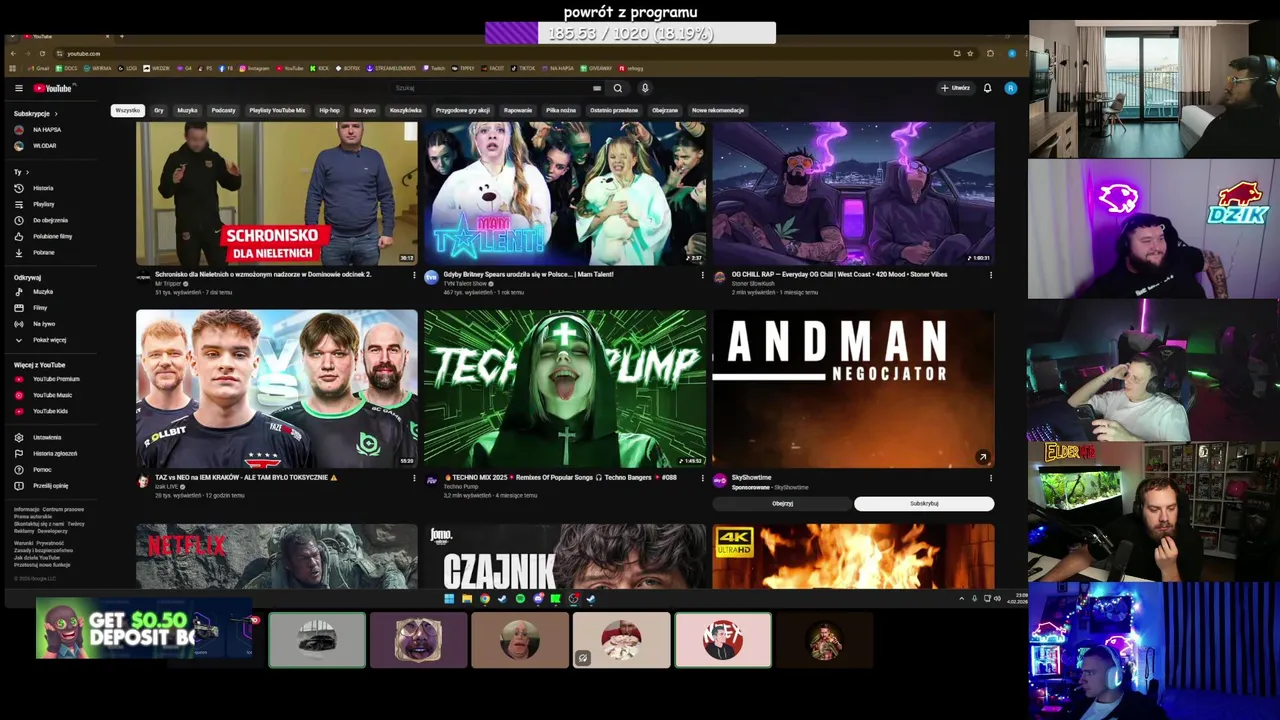Click the Utwórz create button

pyautogui.click(x=955, y=88)
